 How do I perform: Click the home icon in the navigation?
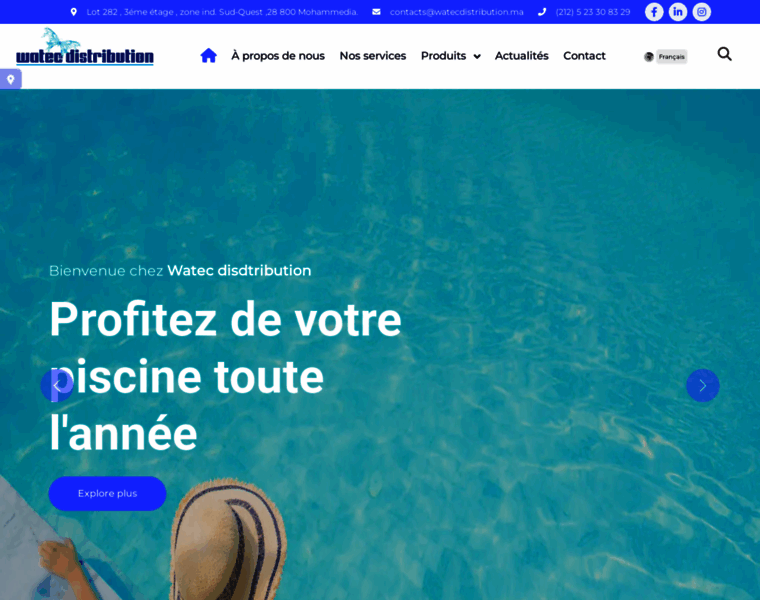[208, 56]
